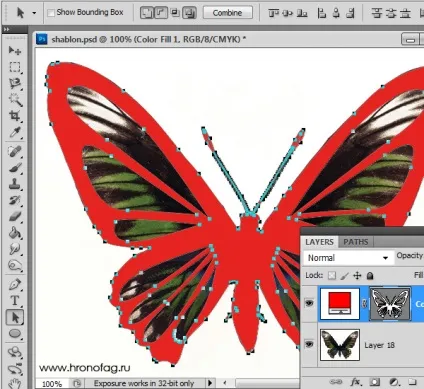
Task: Align top edges of paths
Action: (x=273, y=13)
